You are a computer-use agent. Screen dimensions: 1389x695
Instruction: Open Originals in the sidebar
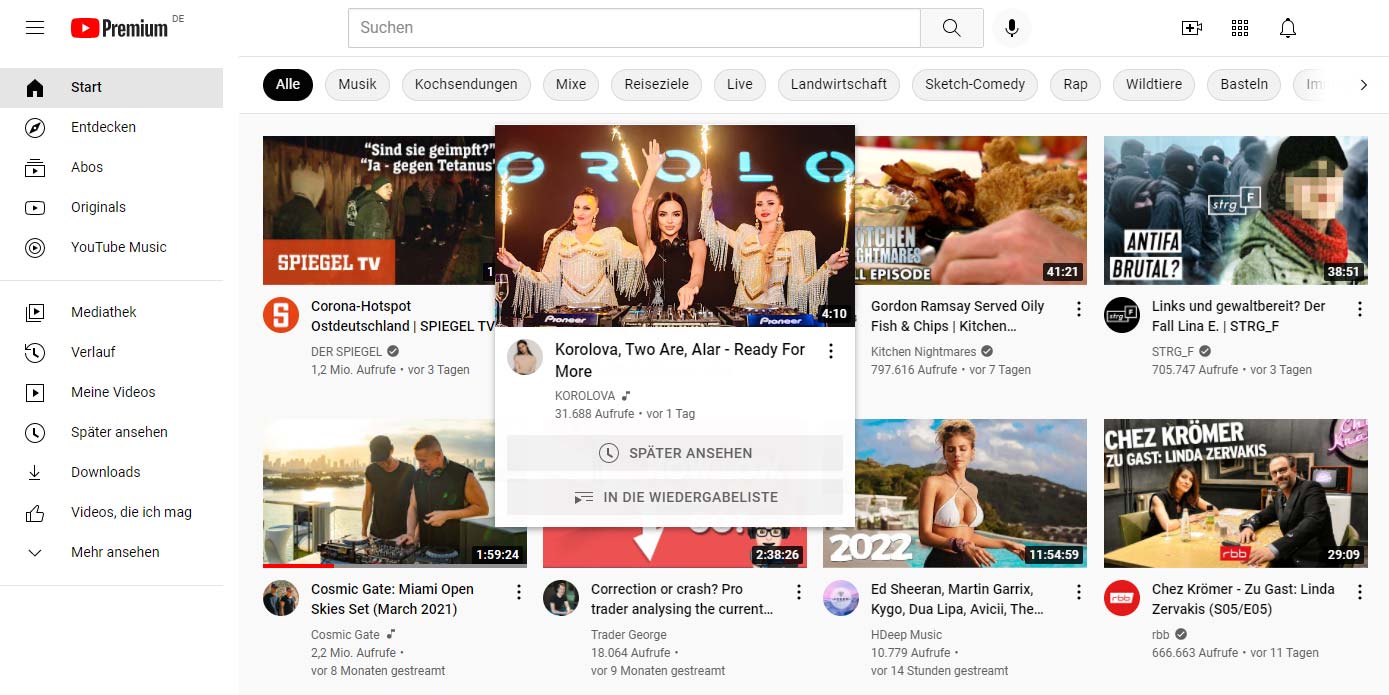click(x=111, y=207)
